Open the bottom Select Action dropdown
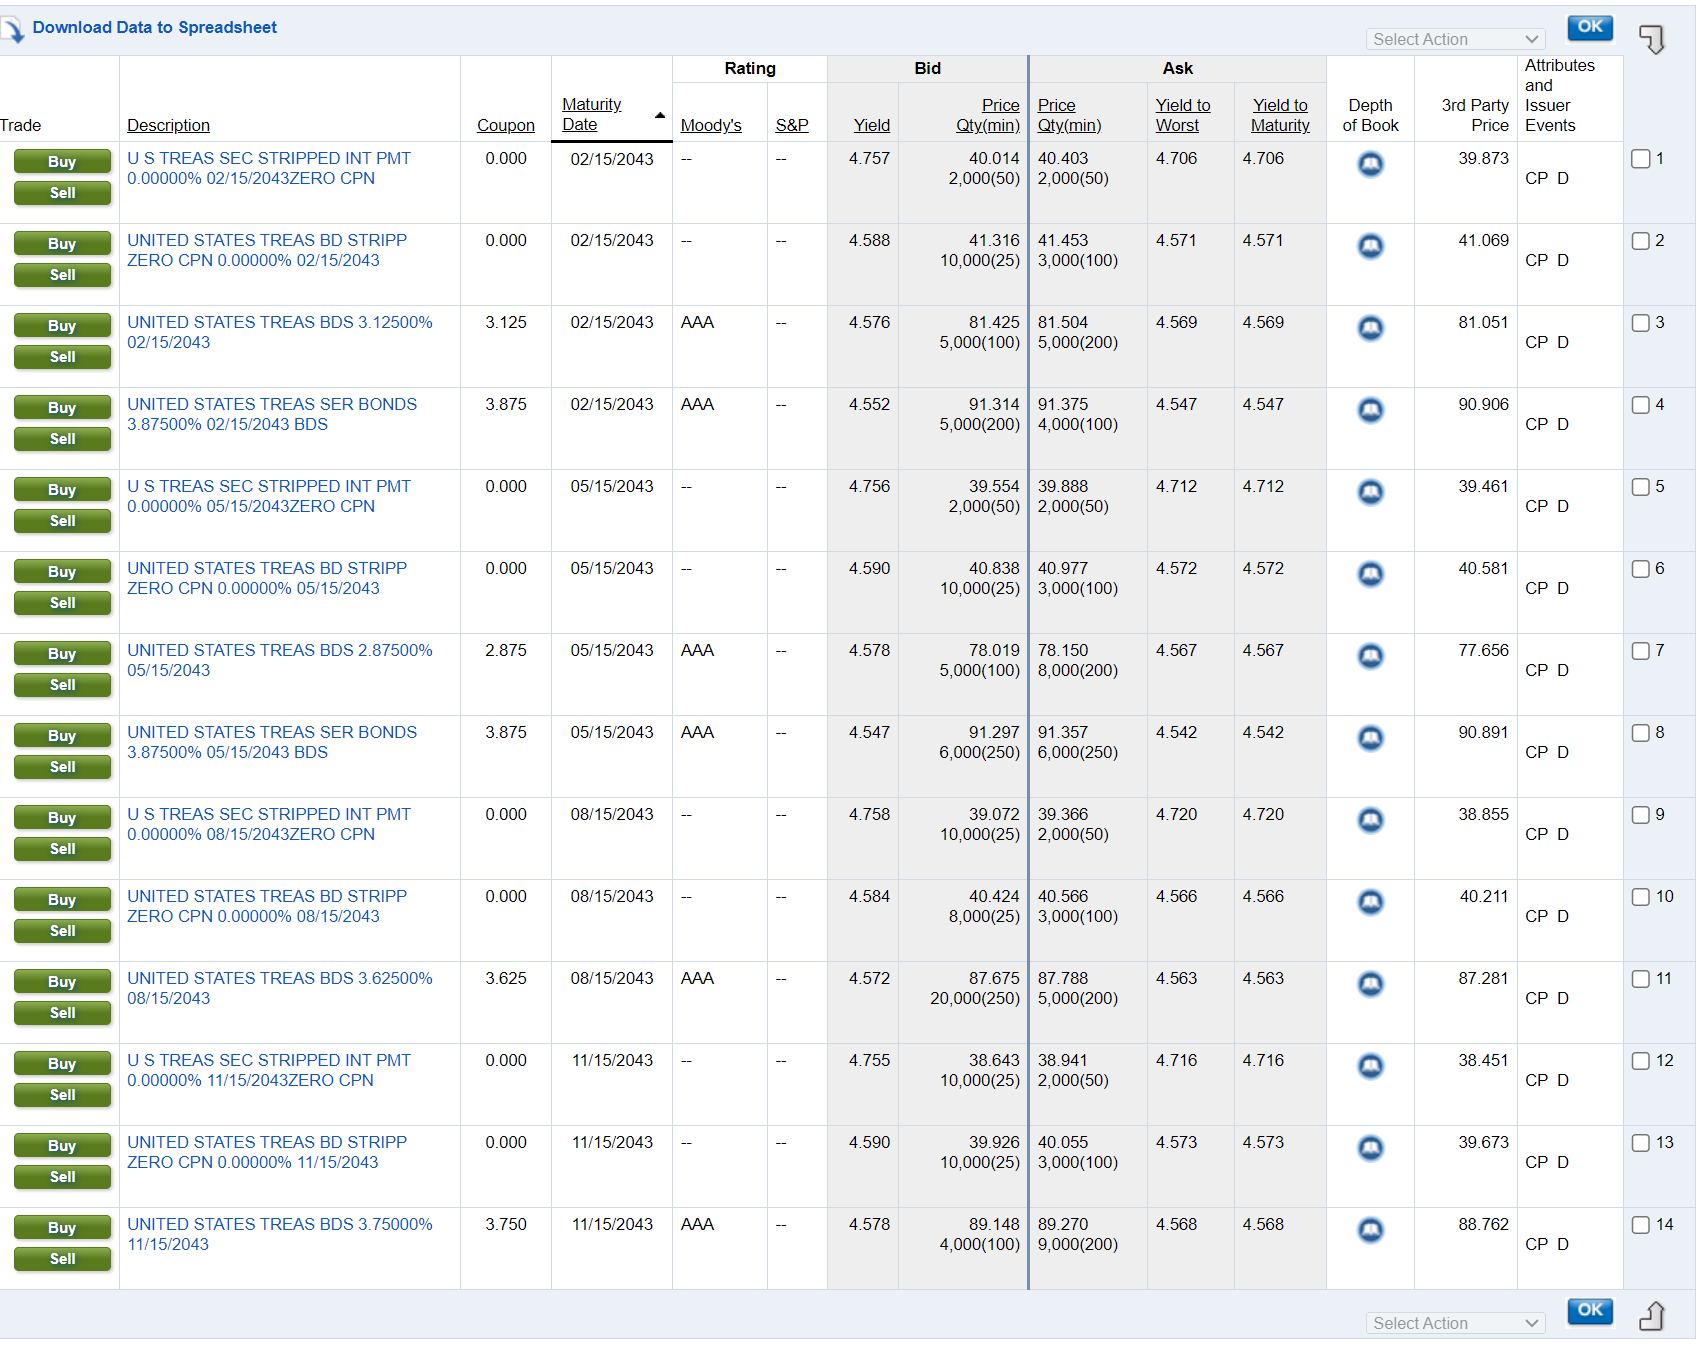This screenshot has width=1702, height=1347. pyautogui.click(x=1455, y=1323)
